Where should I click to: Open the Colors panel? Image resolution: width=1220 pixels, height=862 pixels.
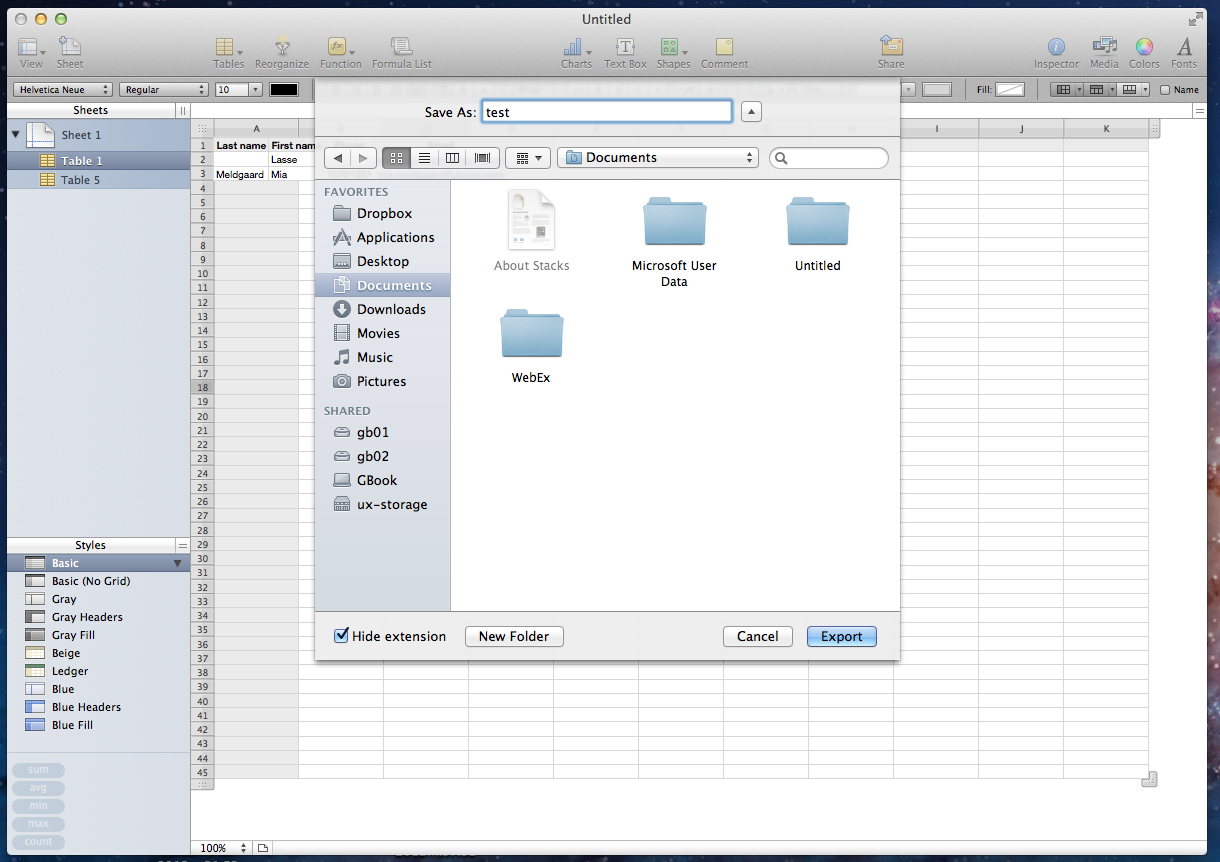point(1144,52)
